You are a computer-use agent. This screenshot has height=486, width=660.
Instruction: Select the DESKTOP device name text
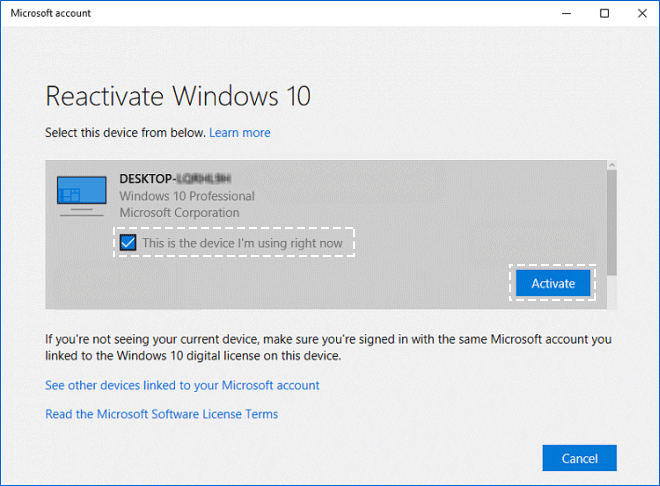pyautogui.click(x=175, y=179)
